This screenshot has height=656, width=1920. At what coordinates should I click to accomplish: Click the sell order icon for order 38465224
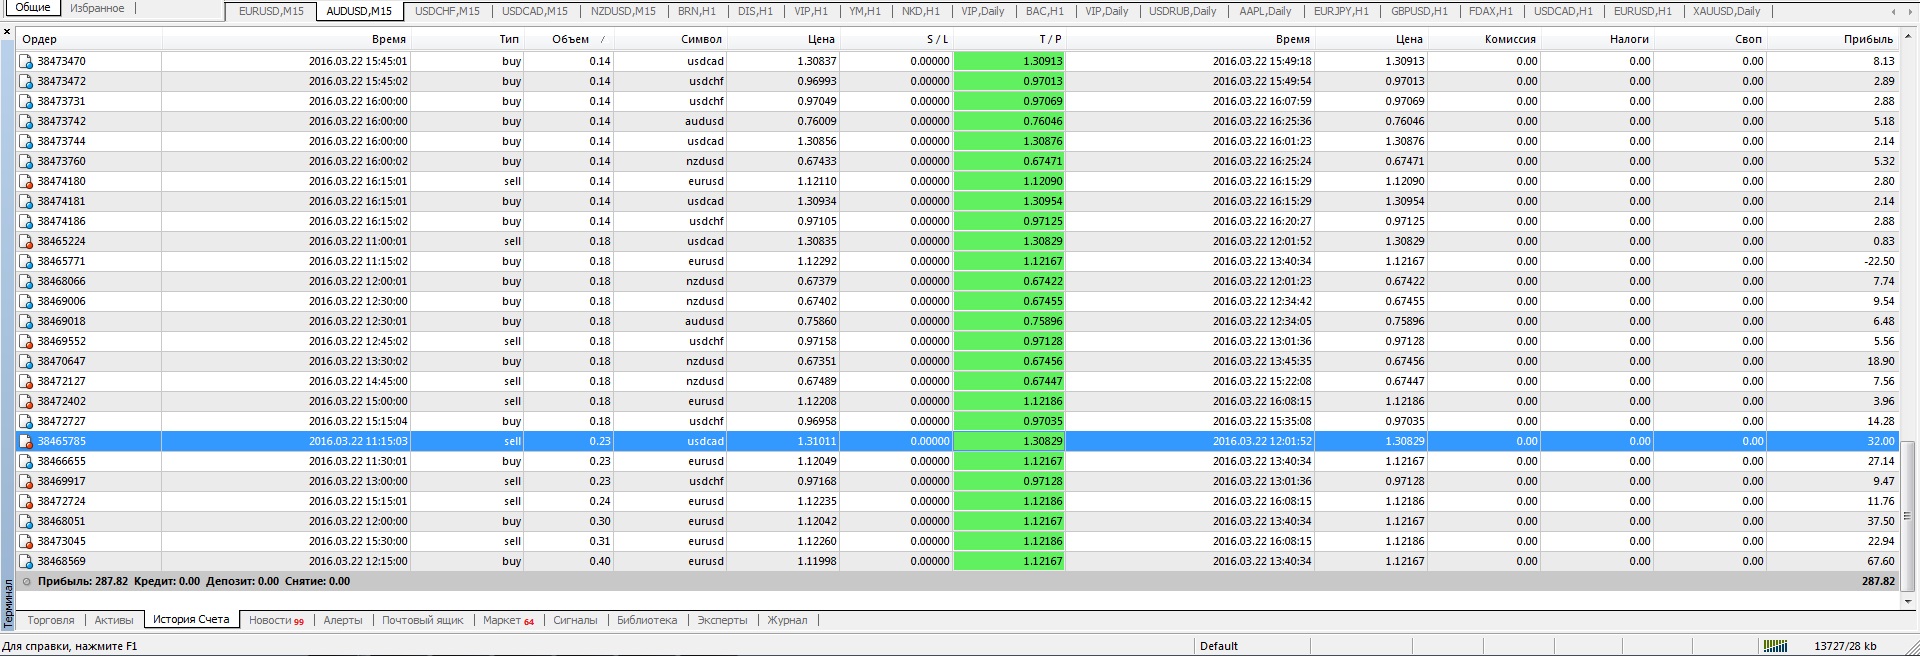click(26, 241)
